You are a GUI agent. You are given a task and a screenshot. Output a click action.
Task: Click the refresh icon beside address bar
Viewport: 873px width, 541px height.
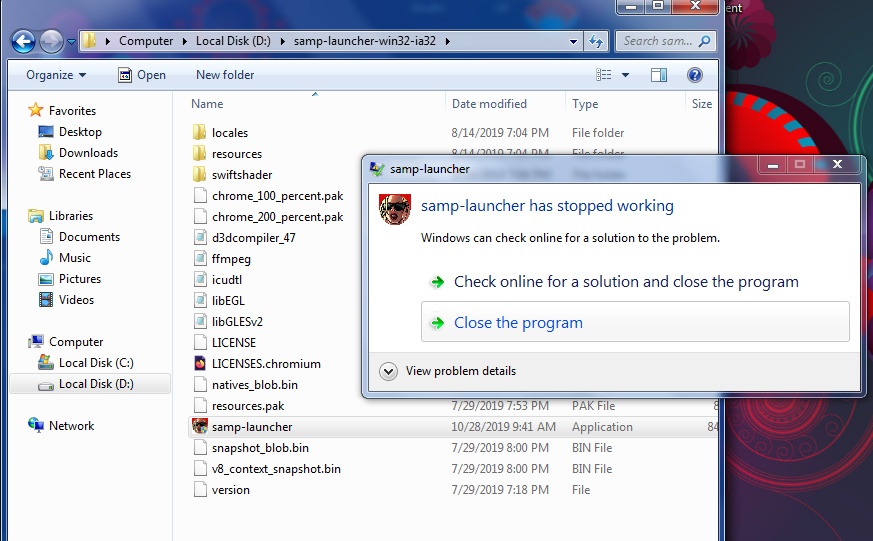596,41
